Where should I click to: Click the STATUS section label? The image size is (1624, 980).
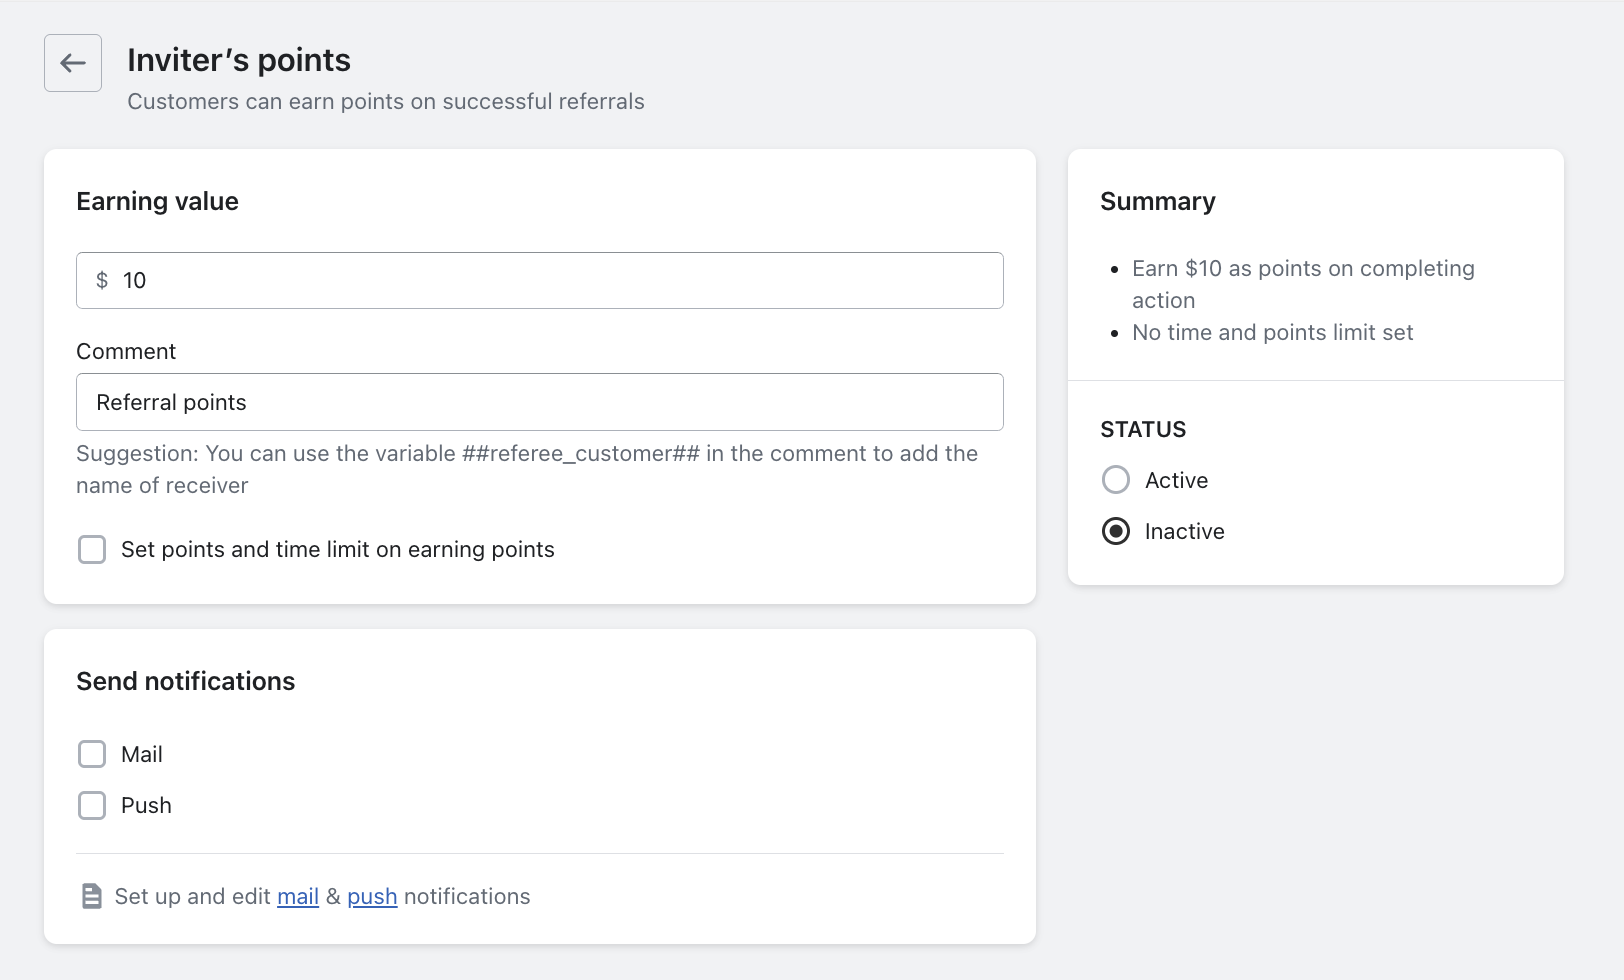click(x=1143, y=429)
